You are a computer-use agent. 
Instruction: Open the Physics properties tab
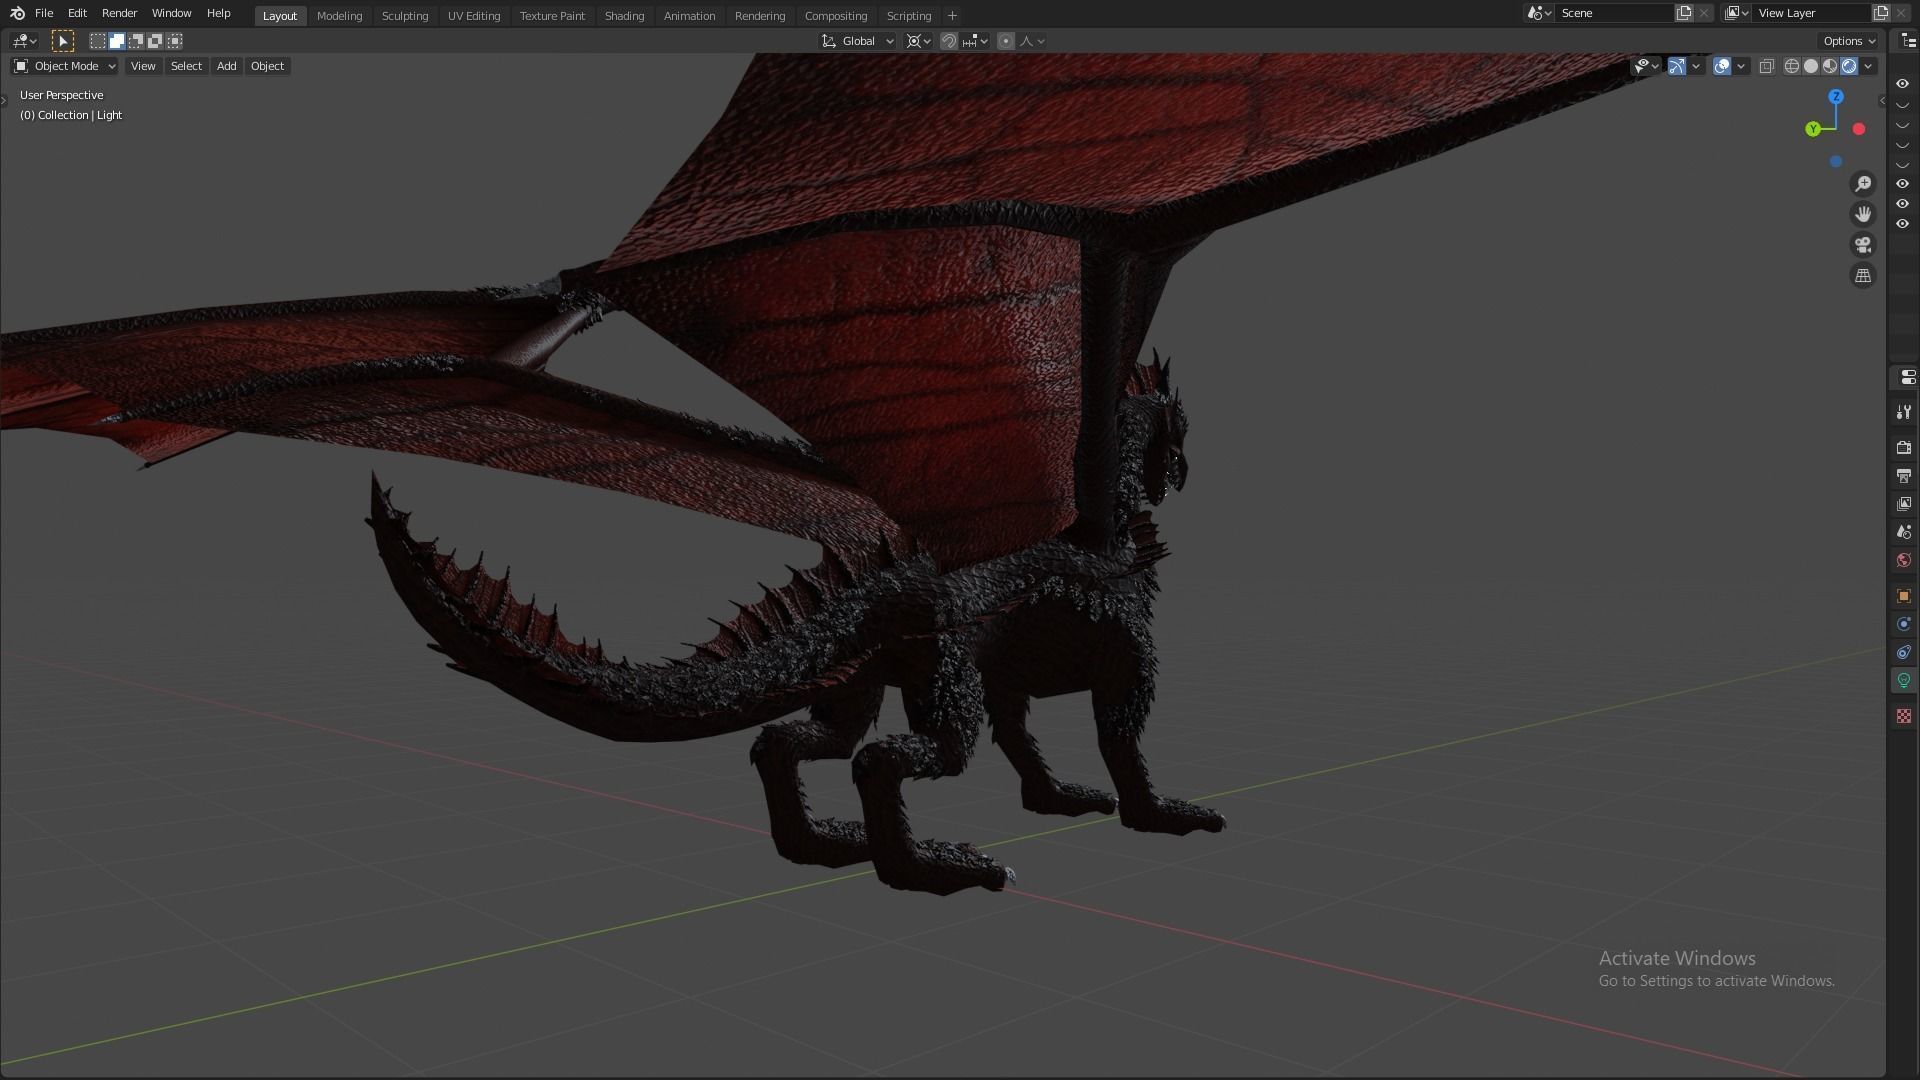tap(1904, 624)
